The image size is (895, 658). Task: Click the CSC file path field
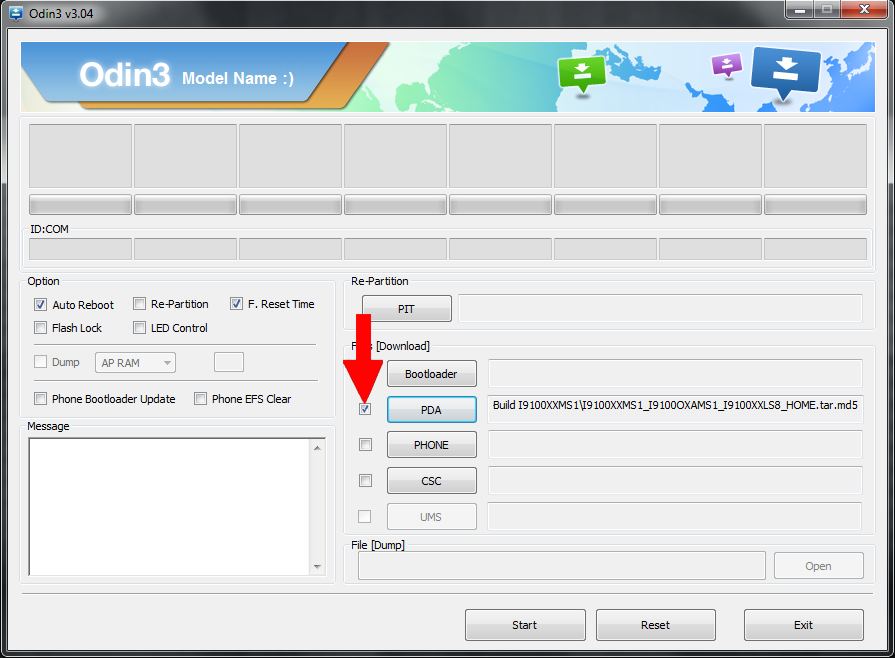(x=675, y=480)
